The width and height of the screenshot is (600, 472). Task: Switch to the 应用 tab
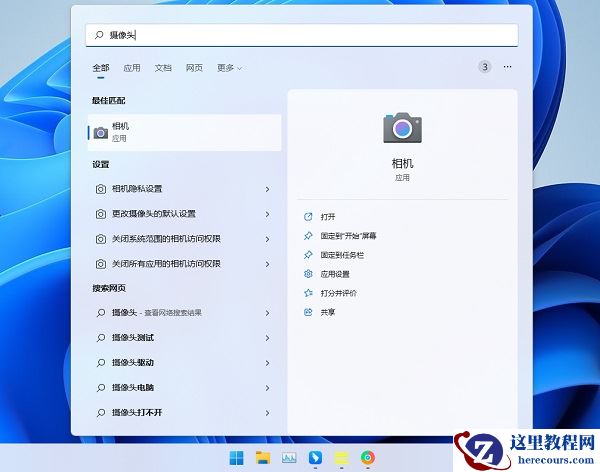(132, 68)
